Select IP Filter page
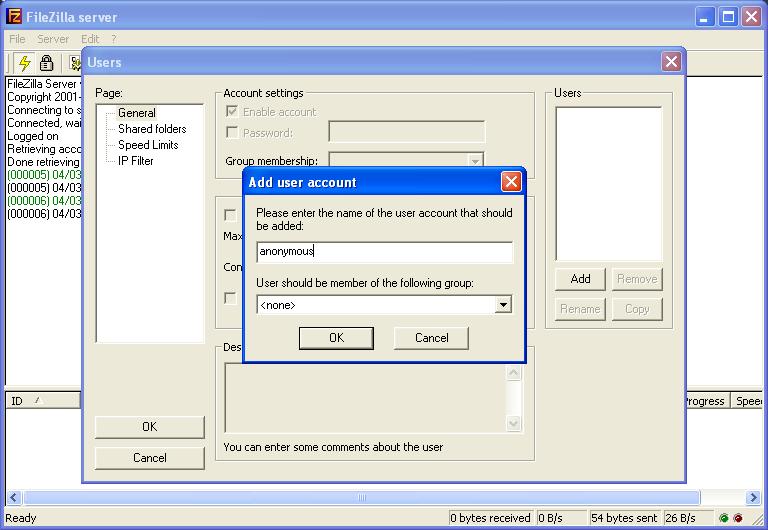768x530 pixels. pyautogui.click(x=136, y=161)
